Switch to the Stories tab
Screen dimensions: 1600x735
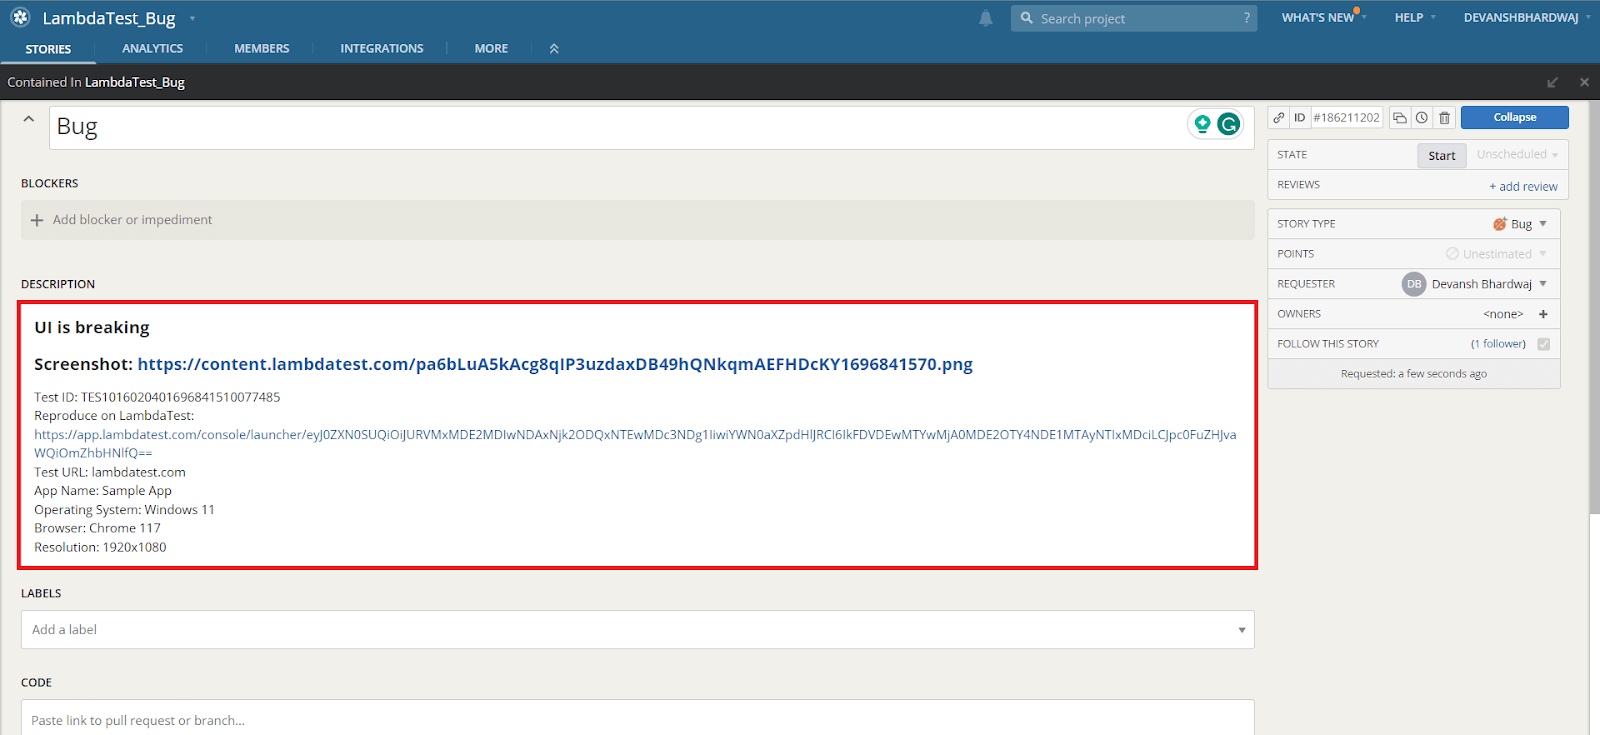(48, 49)
